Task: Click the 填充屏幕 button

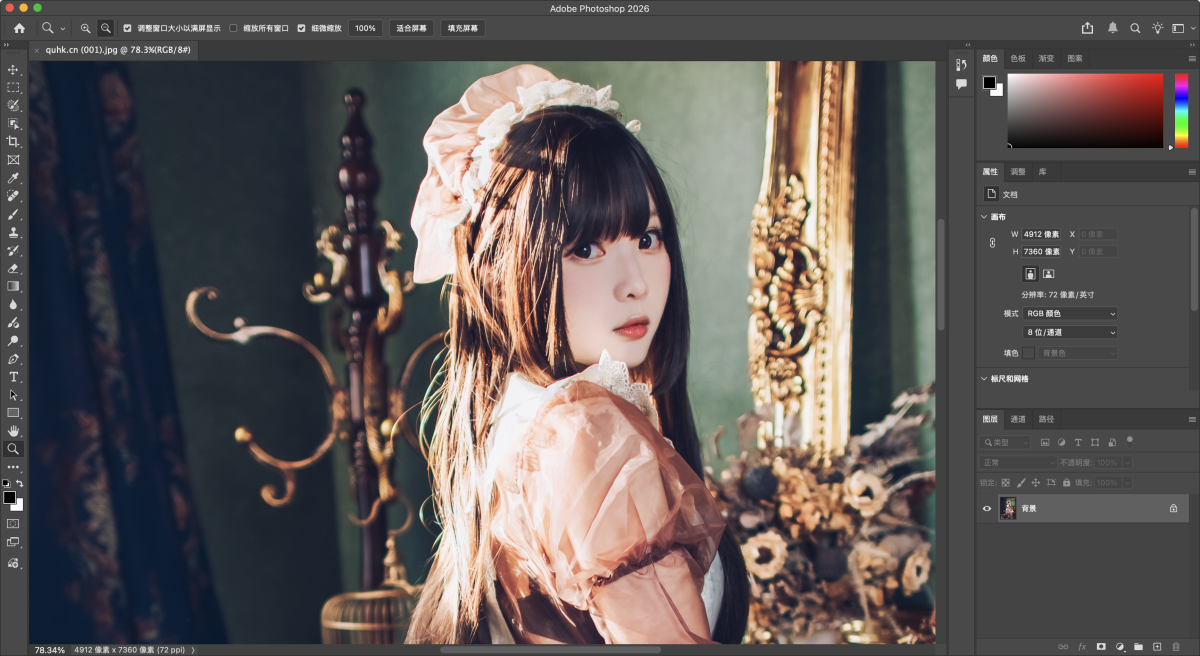Action: [x=462, y=28]
